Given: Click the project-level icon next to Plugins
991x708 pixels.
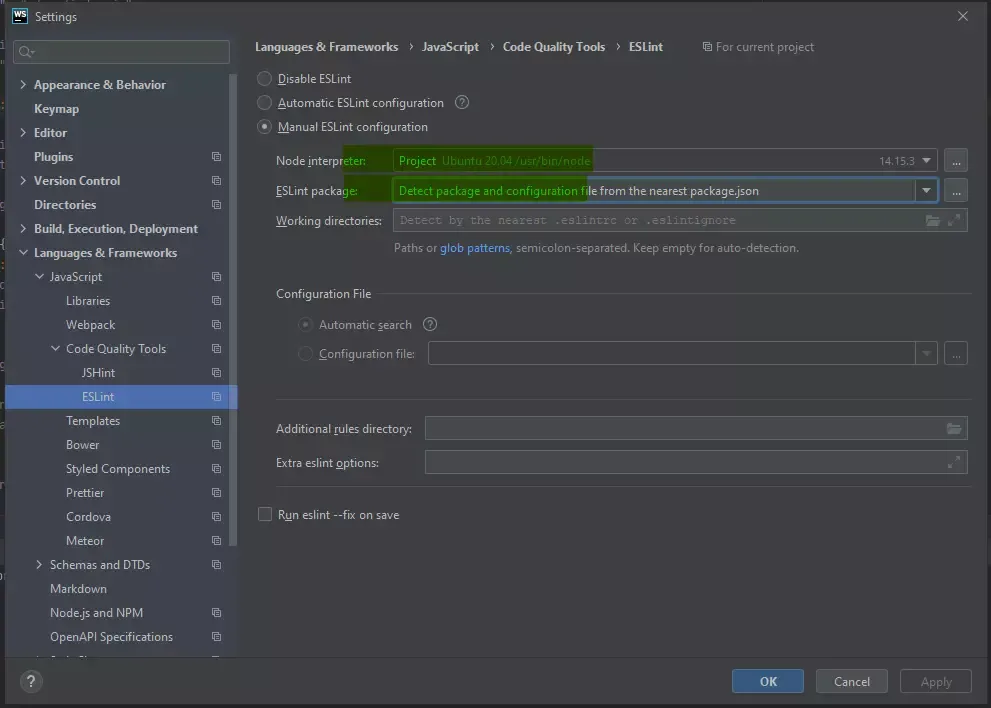Looking at the screenshot, I should 216,157.
